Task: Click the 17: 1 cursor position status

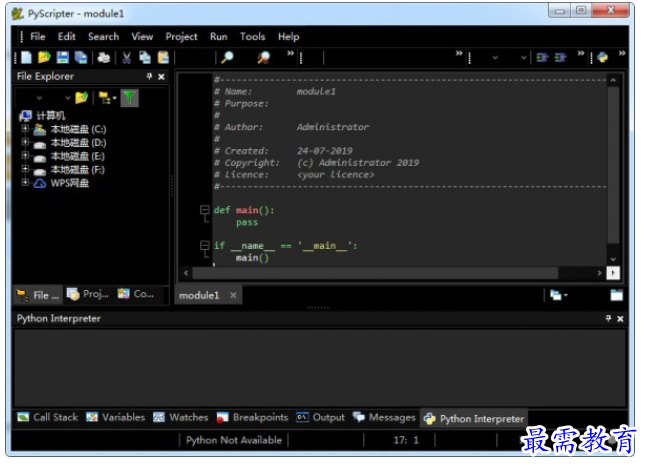Action: (x=406, y=440)
